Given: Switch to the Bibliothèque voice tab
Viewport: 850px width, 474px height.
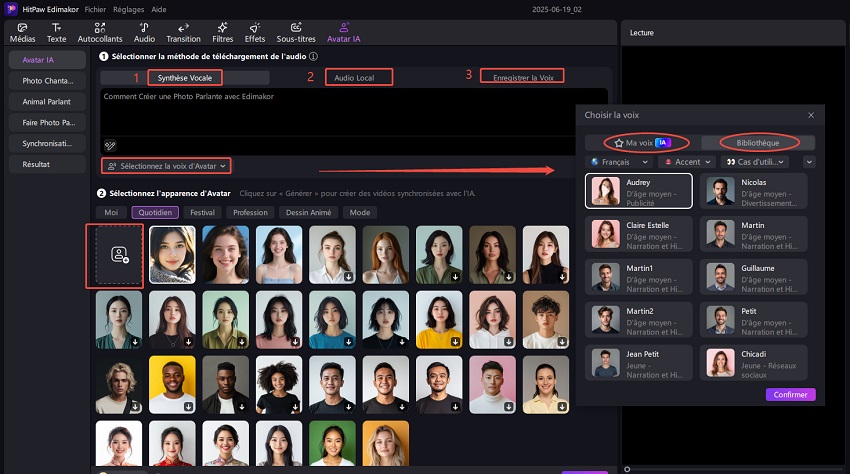Looking at the screenshot, I should coord(758,143).
